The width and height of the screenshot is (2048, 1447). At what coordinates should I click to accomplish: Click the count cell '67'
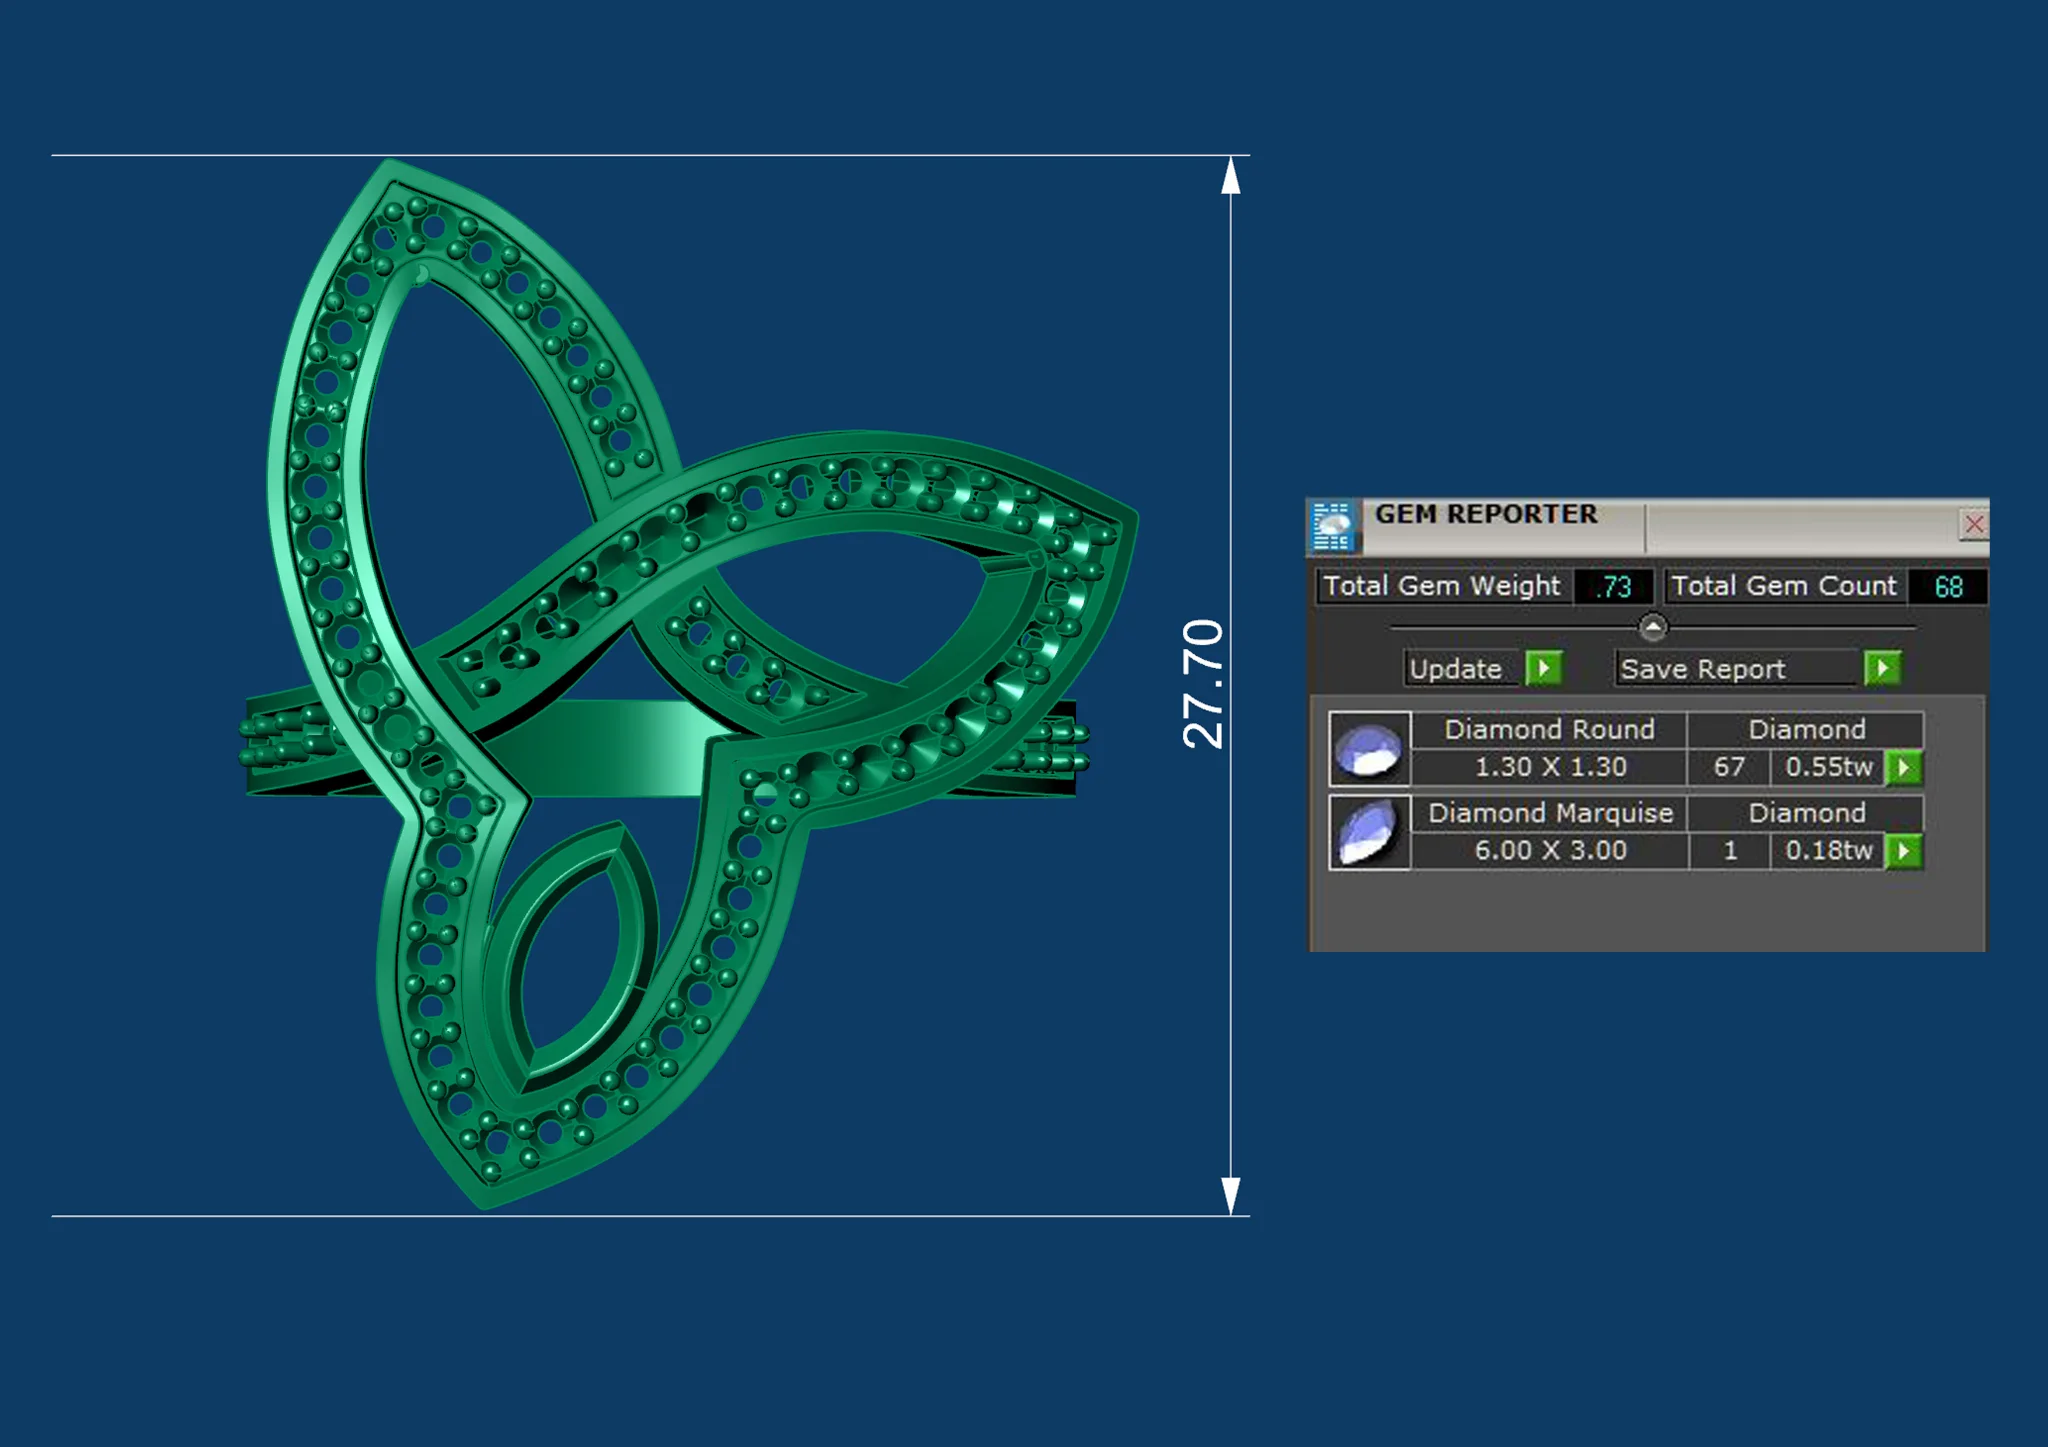1729,767
